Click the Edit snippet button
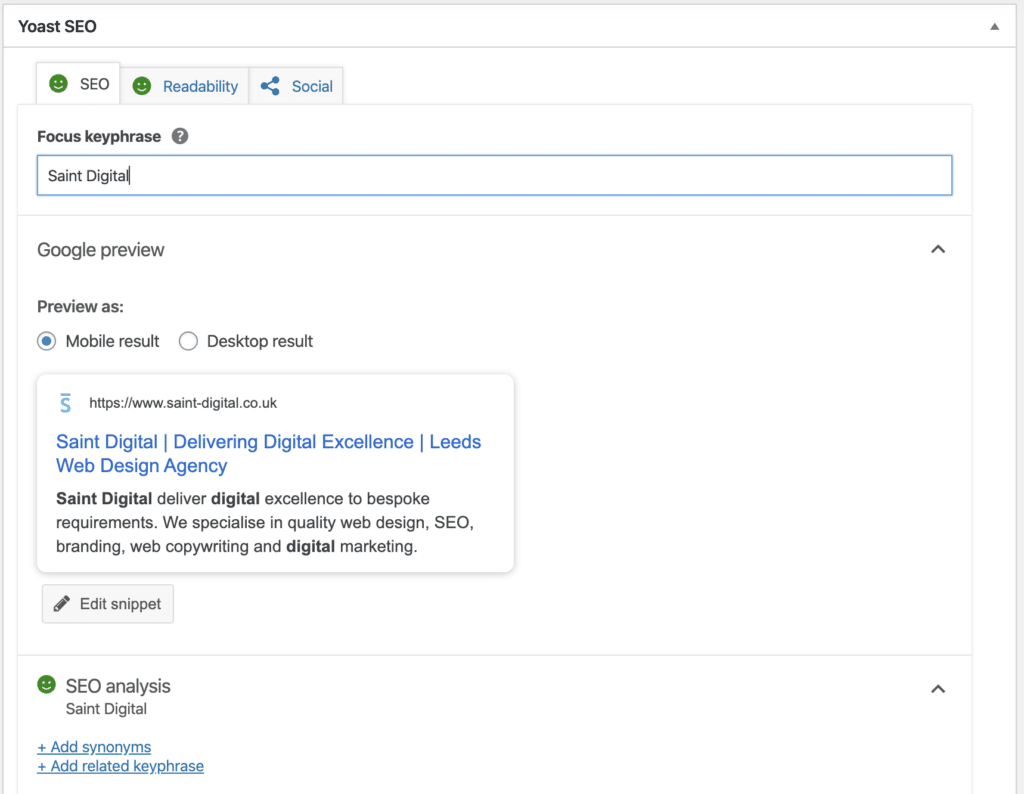 pos(108,604)
